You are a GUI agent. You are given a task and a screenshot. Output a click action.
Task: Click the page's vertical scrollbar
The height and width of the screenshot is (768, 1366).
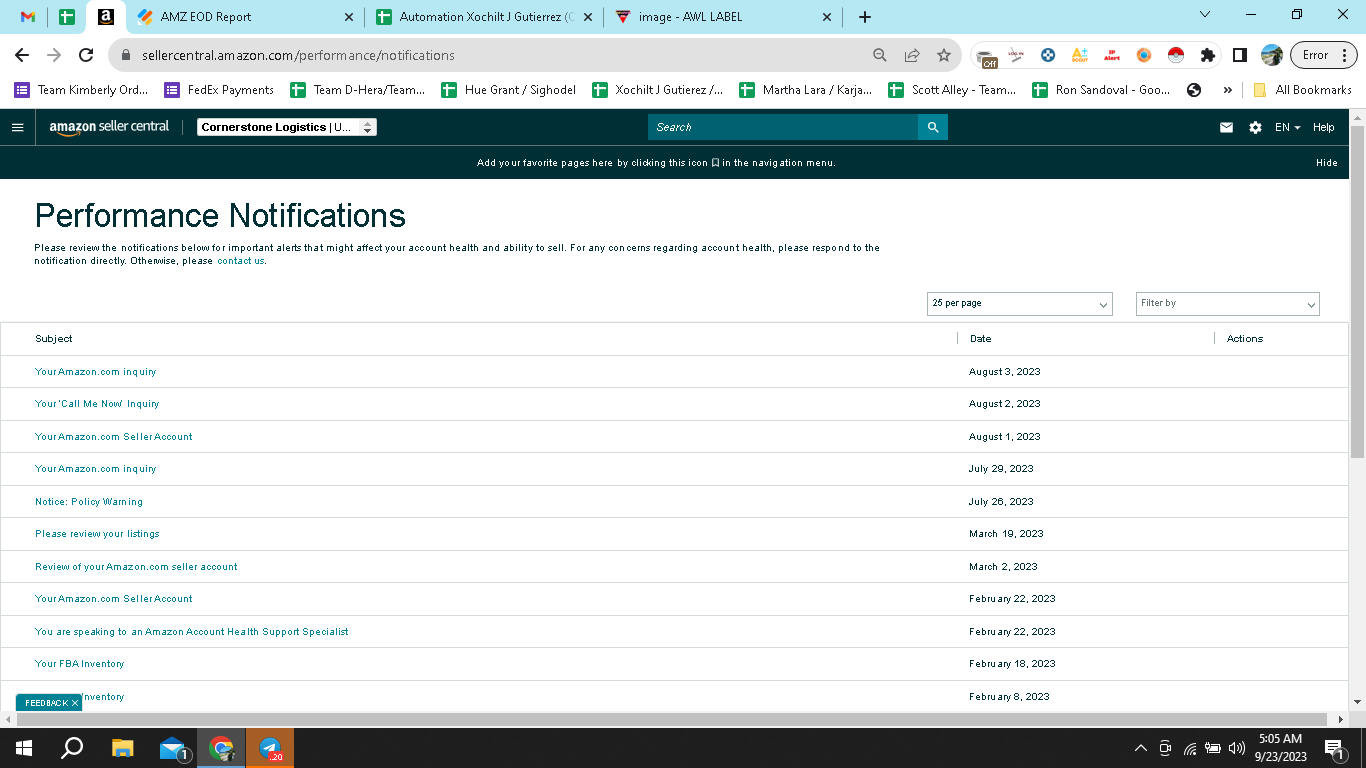click(x=1357, y=290)
